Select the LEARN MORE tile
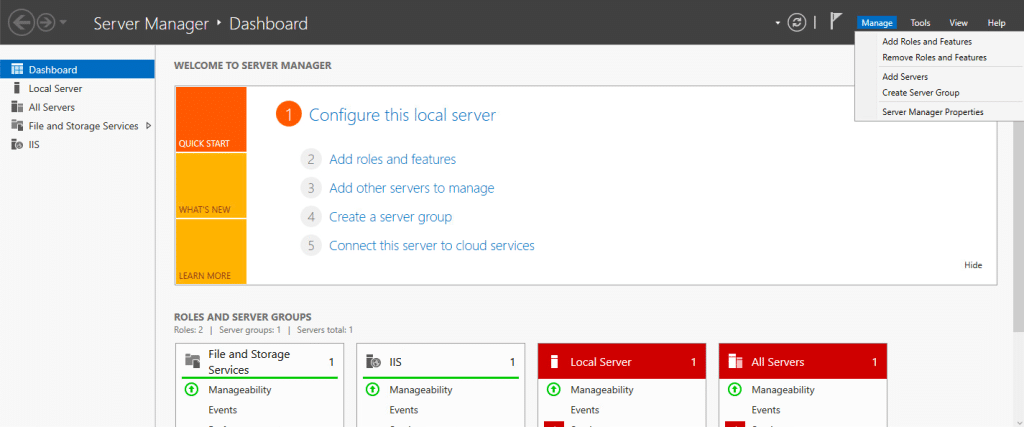The width and height of the screenshot is (1024, 427). [210, 251]
